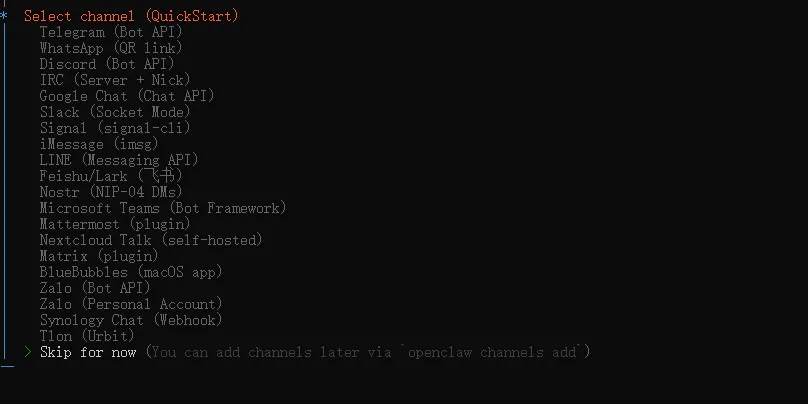Pick the Matrix (plugin) channel
Screen dimensions: 808x404
[99, 256]
